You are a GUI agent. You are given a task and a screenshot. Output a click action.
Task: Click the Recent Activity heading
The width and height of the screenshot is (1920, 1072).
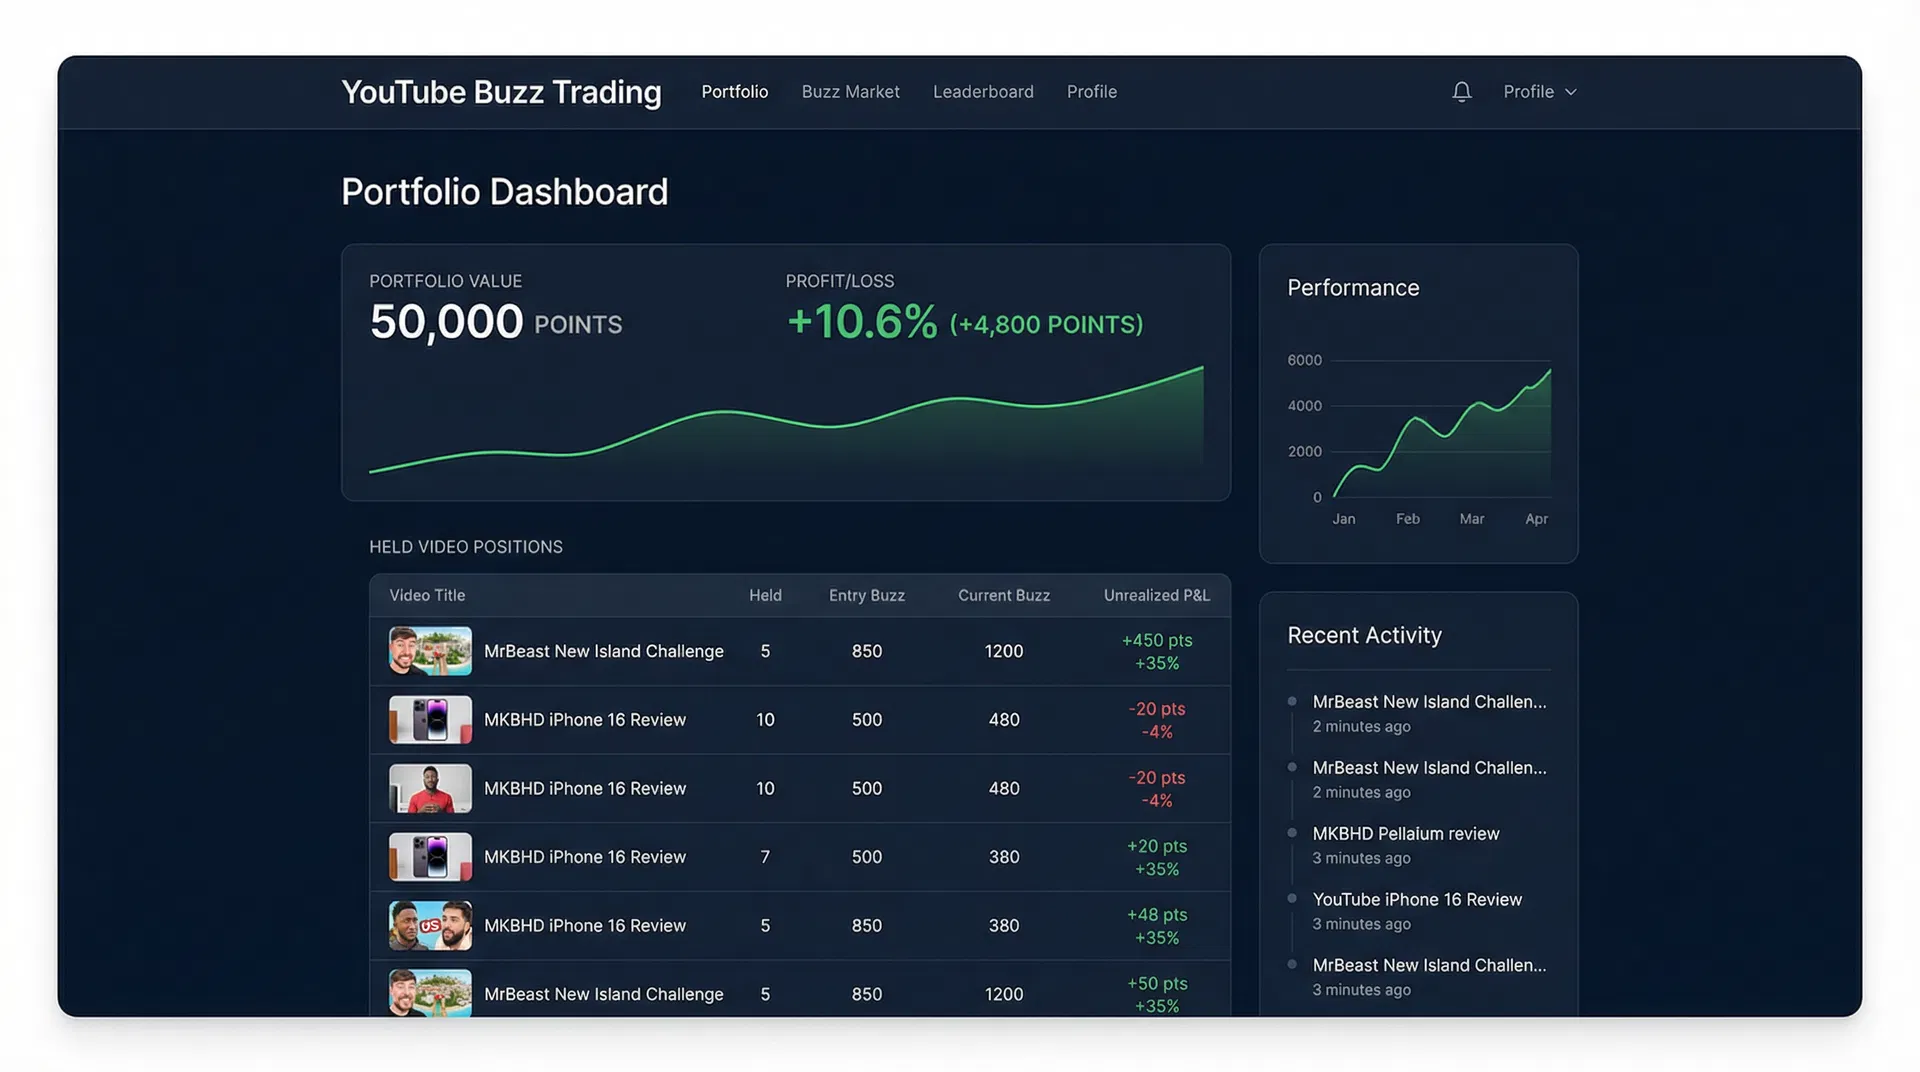coord(1364,636)
